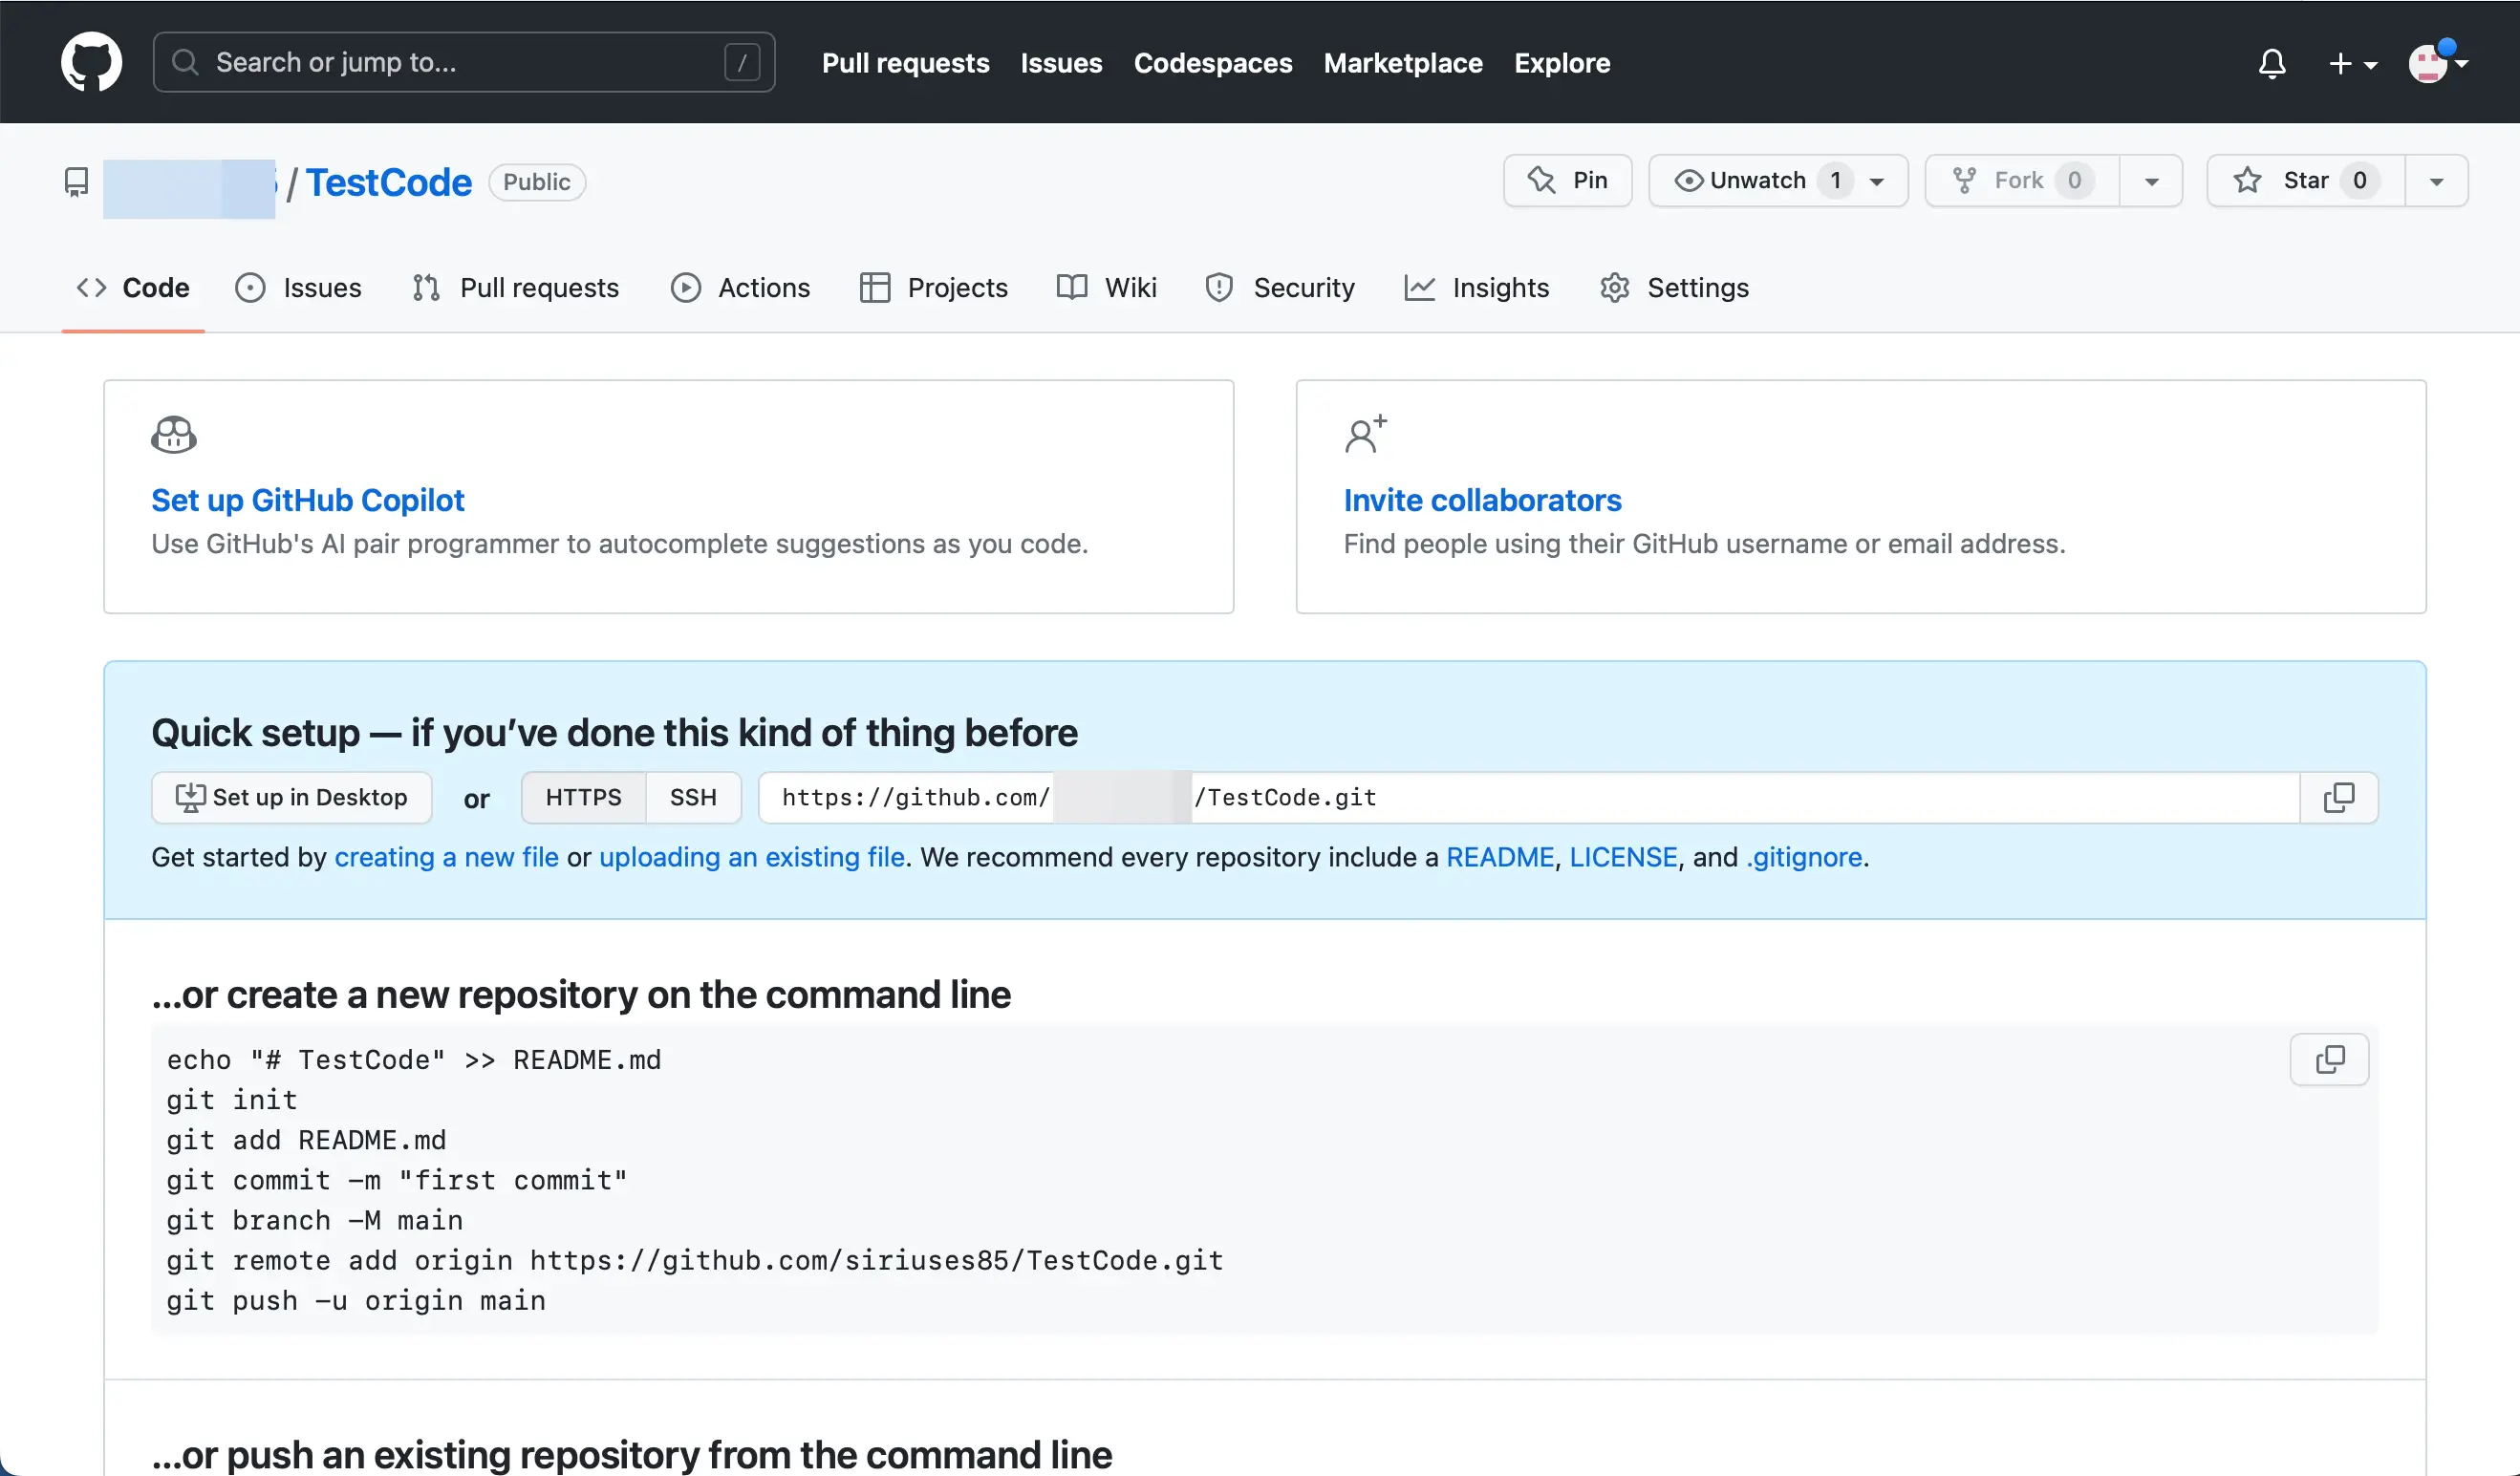The height and width of the screenshot is (1476, 2520).
Task: Select the Actions tab play-circle icon
Action: [x=686, y=287]
